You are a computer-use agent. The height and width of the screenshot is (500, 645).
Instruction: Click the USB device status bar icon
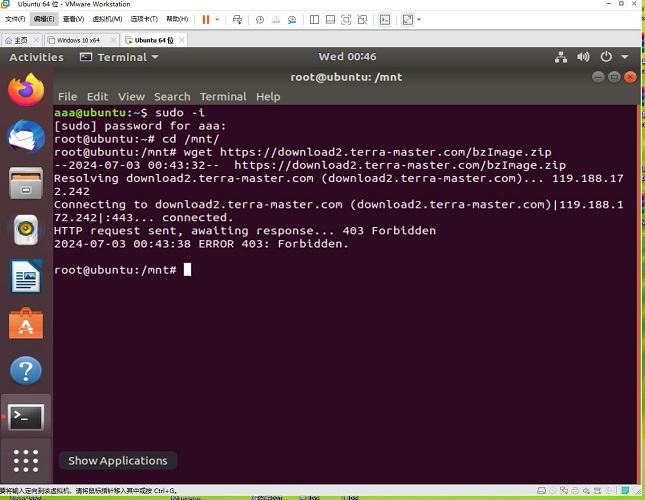597,491
